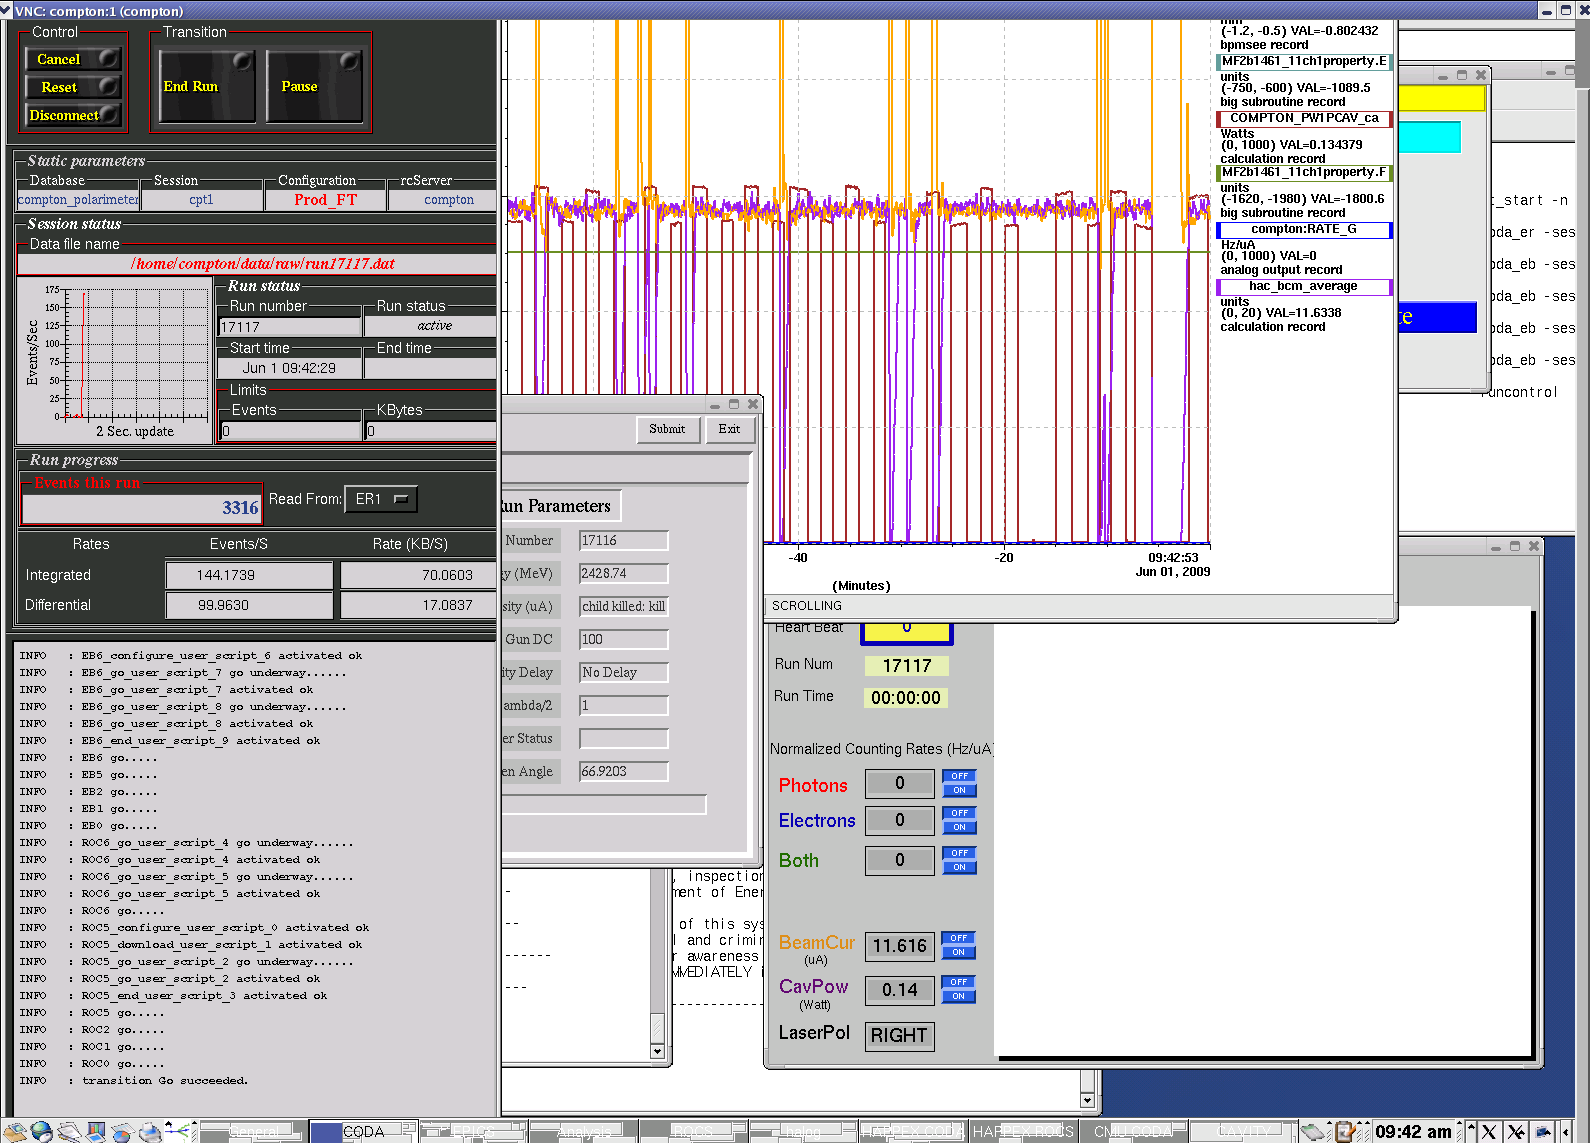Select the compton:RATE_G legend entry

1304,230
